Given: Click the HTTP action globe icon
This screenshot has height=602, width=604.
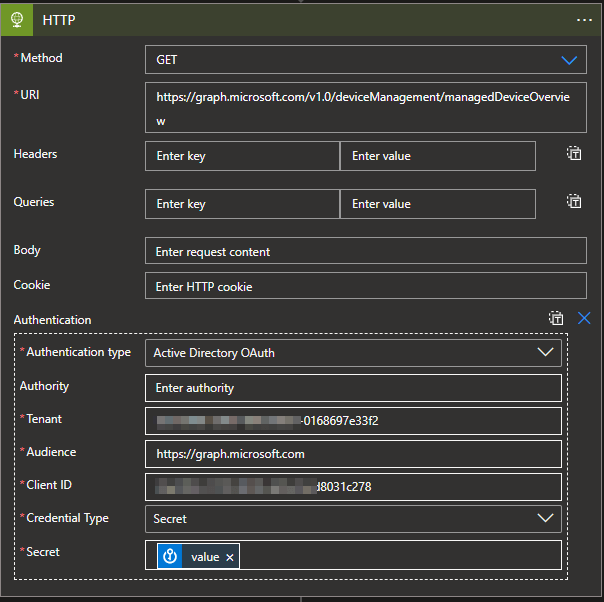Looking at the screenshot, I should 18,20.
